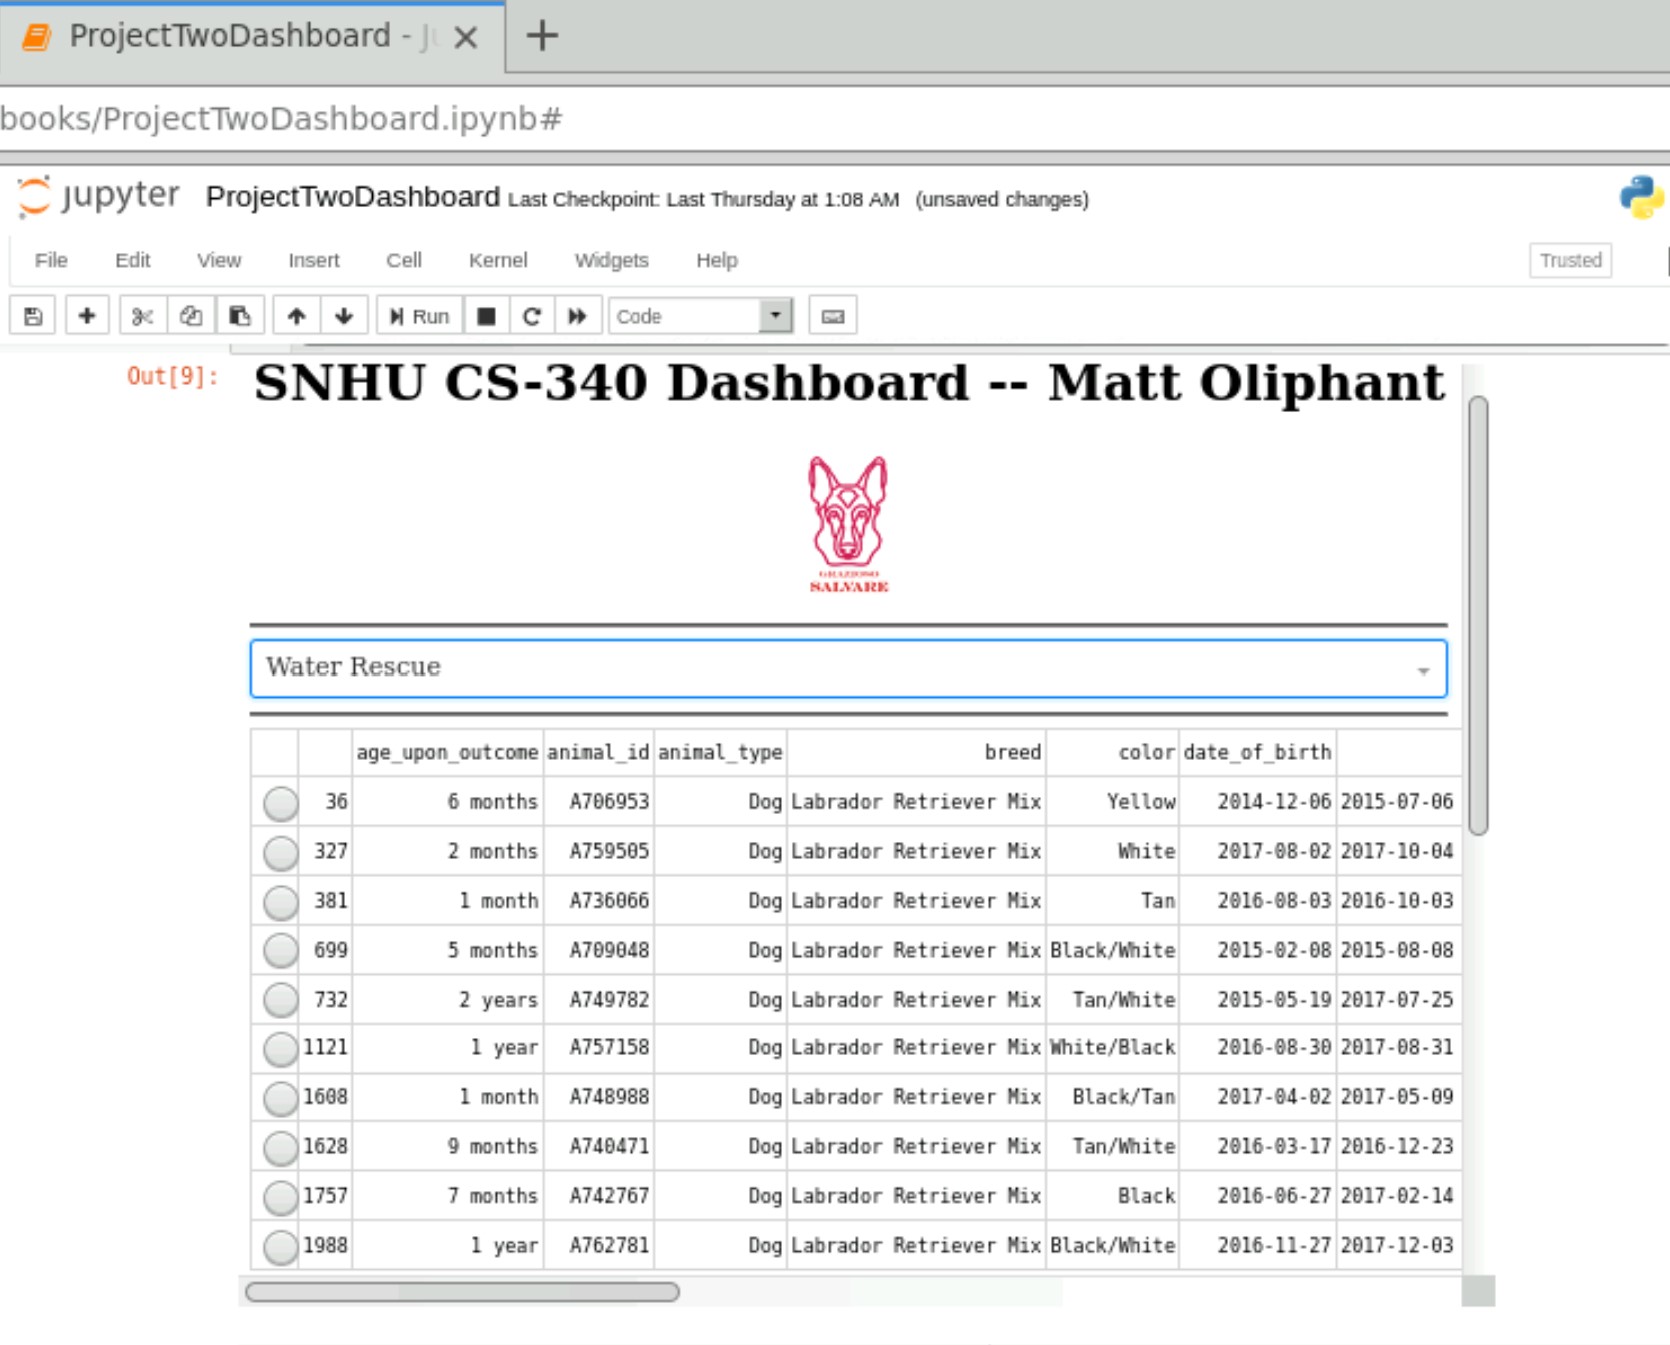Move the selected cell up with the arrow icon
The height and width of the screenshot is (1345, 1670).
coord(296,315)
